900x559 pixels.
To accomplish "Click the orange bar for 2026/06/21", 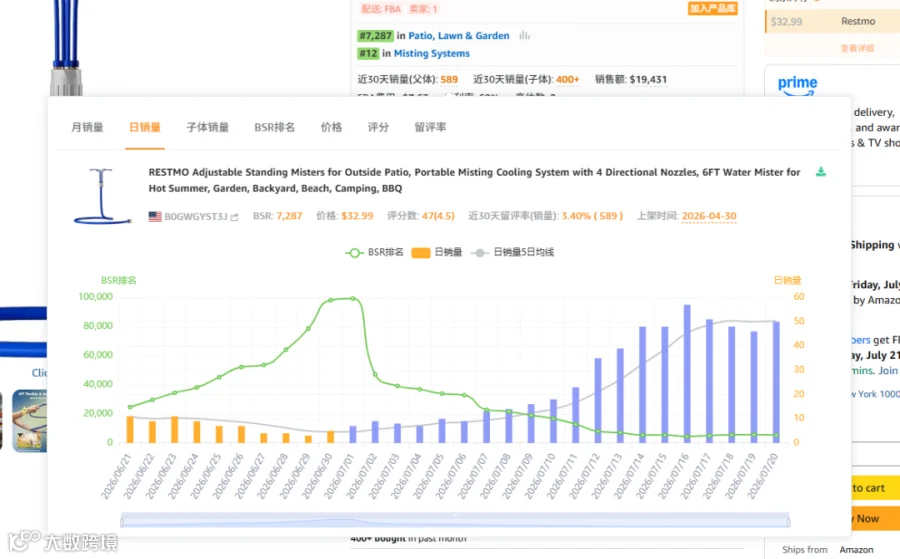I will [130, 429].
